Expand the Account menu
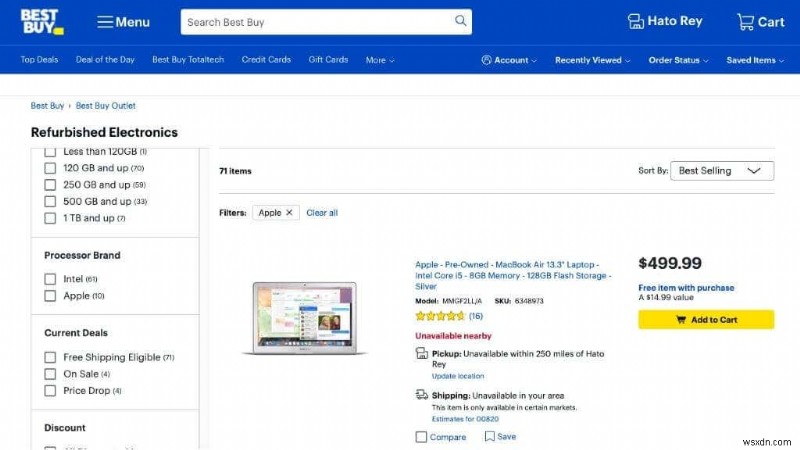The width and height of the screenshot is (800, 450). (509, 60)
